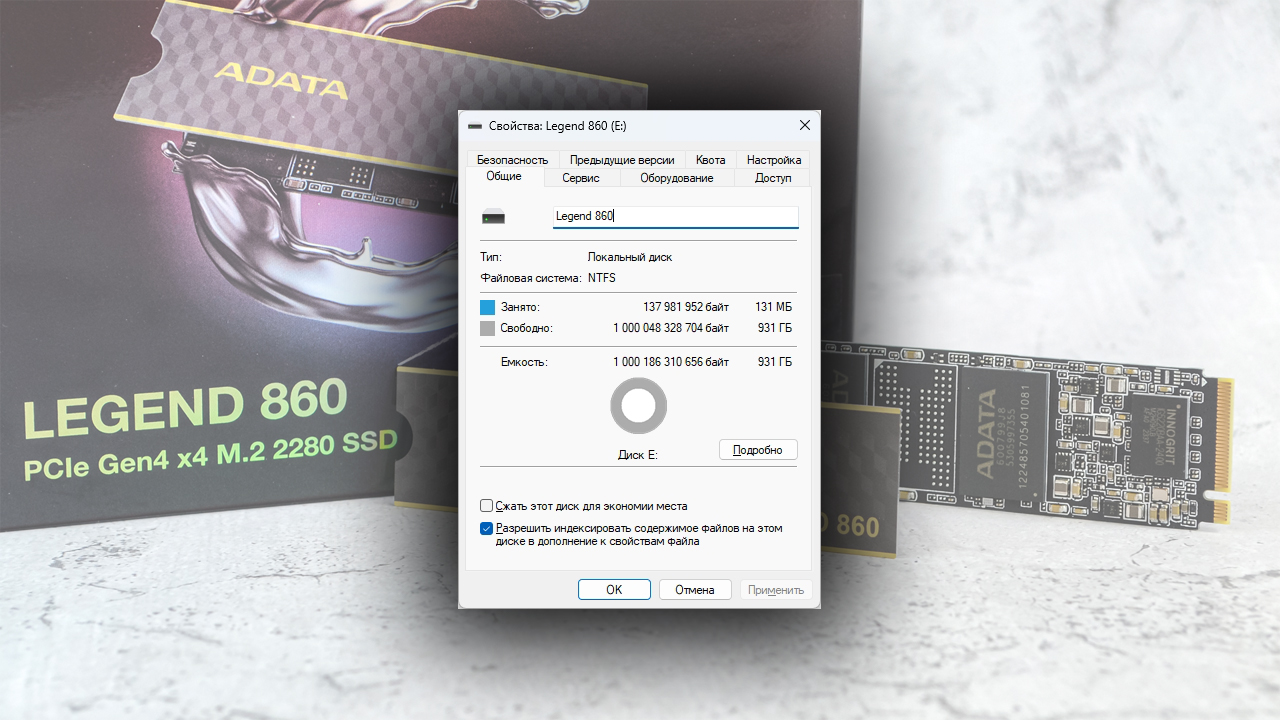Select the Общие tab
Image resolution: width=1280 pixels, height=720 pixels.
[x=504, y=177]
